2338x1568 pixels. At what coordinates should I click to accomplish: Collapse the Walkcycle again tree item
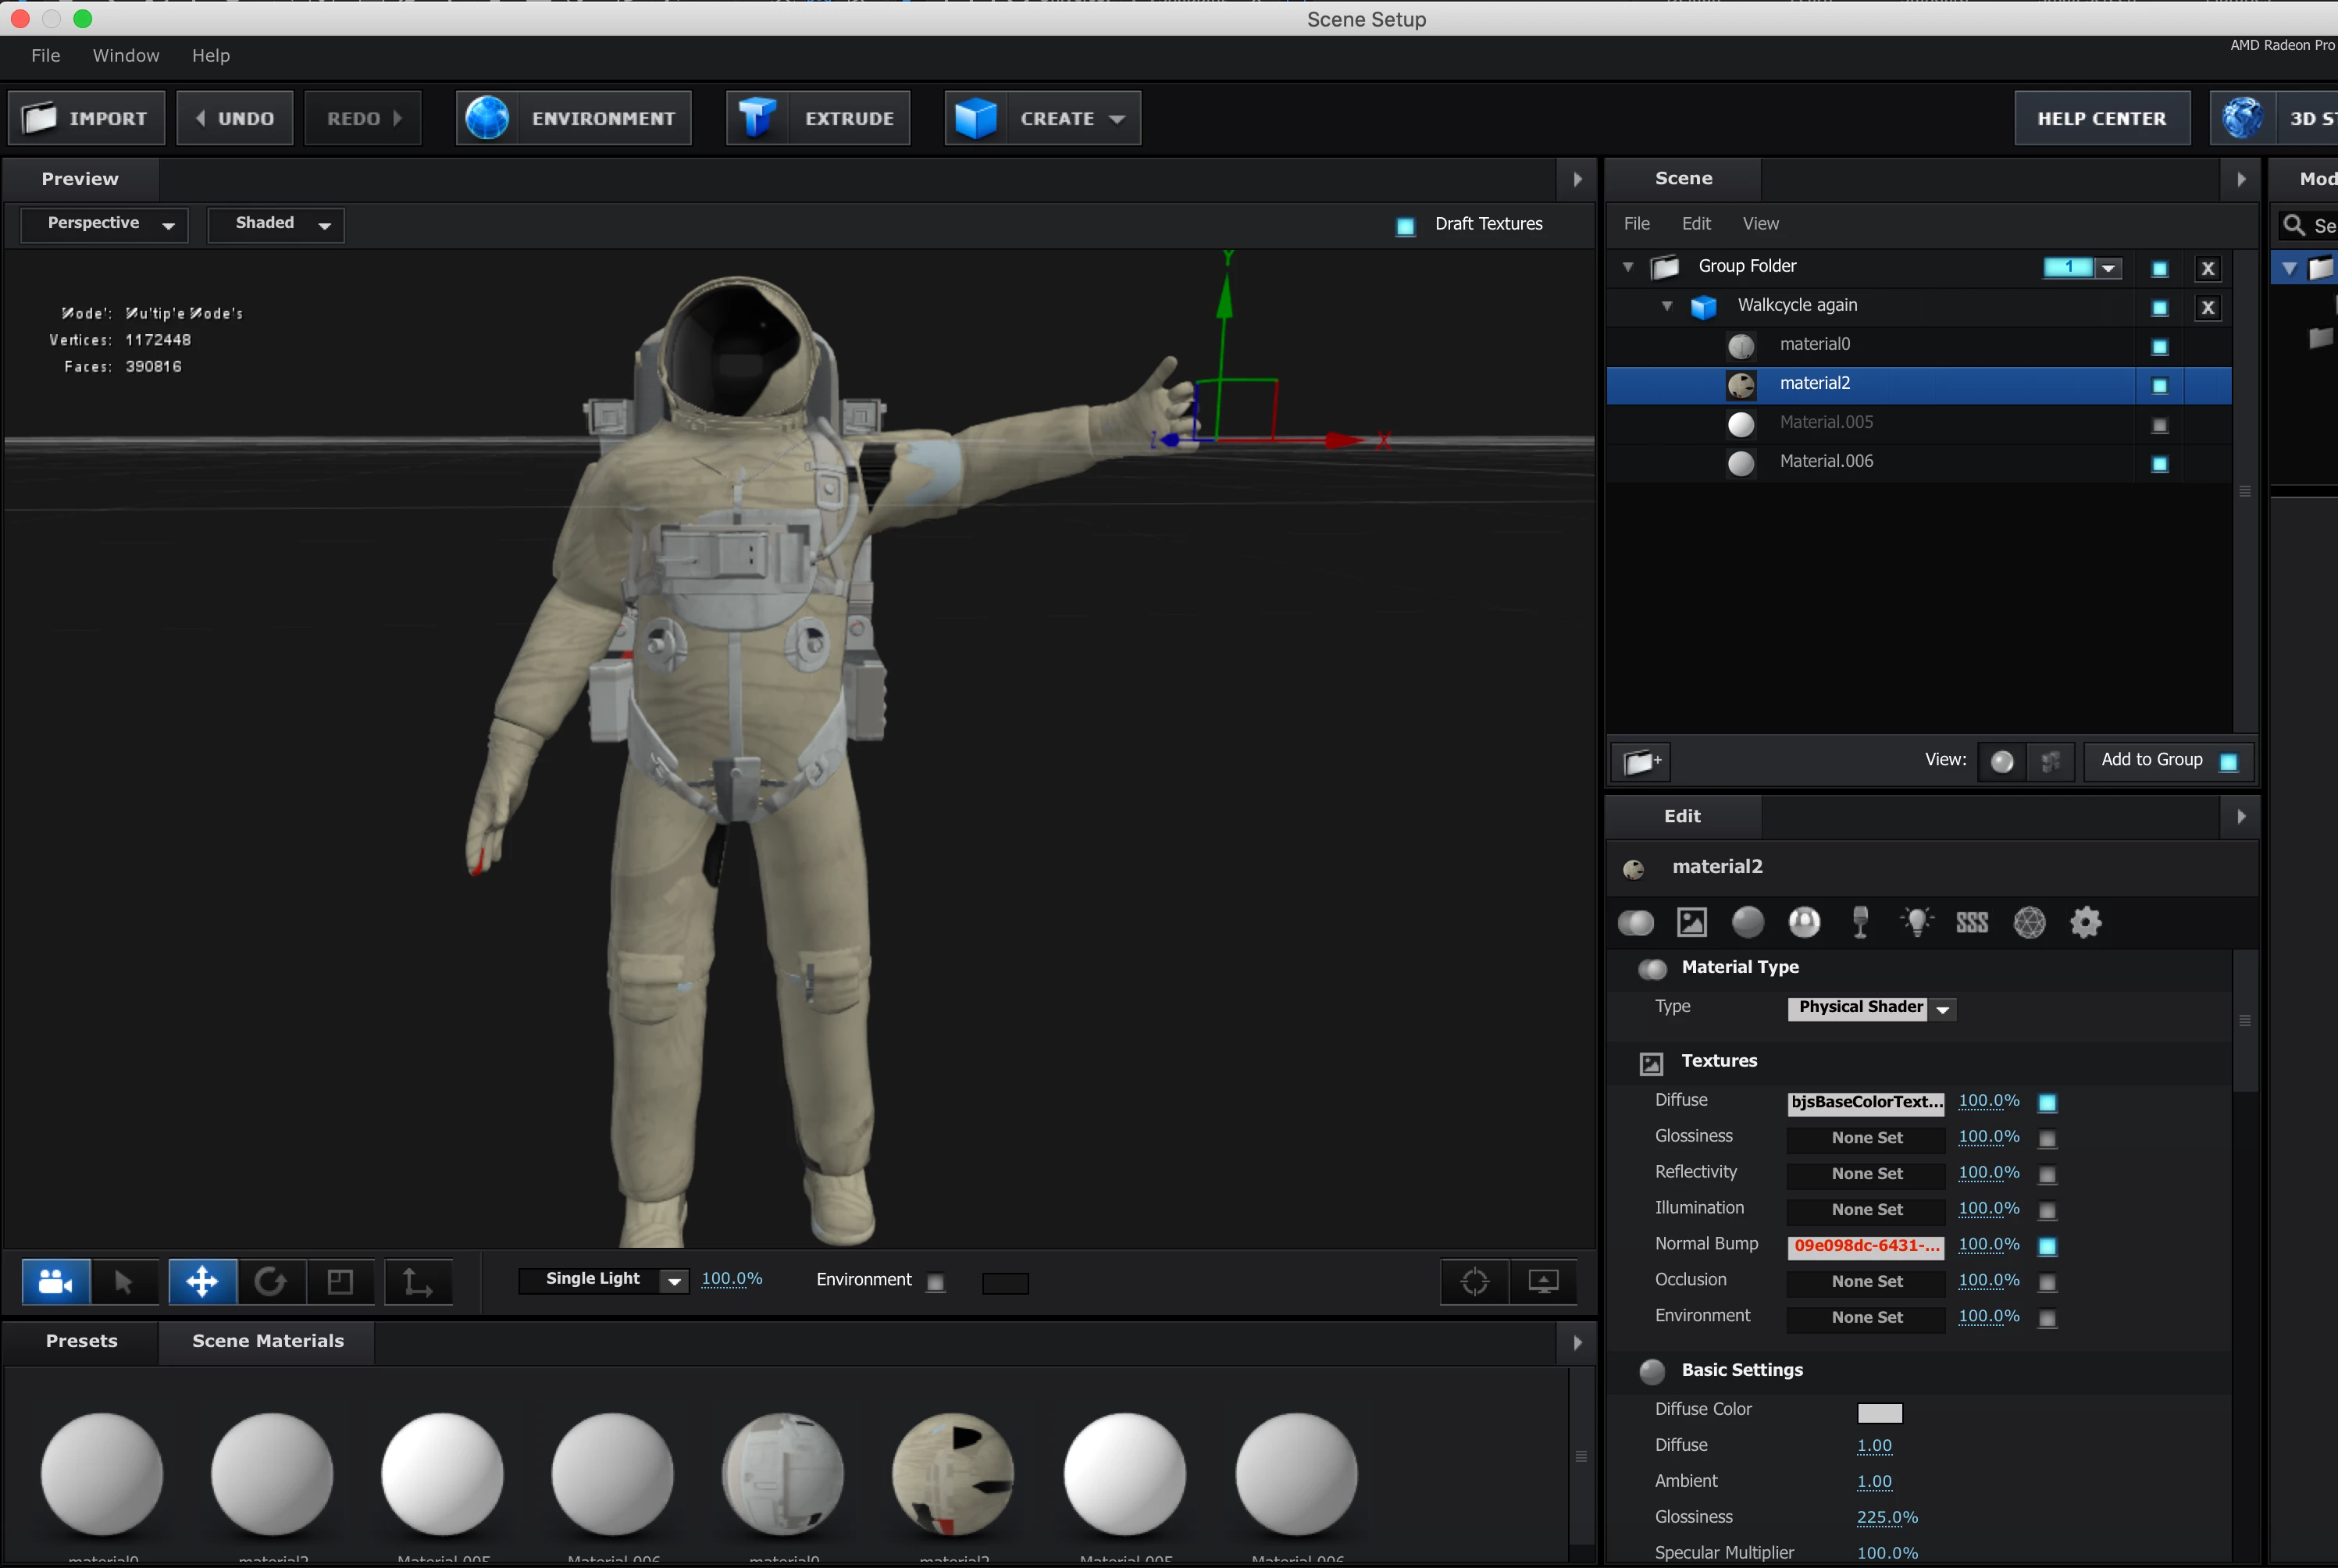pos(1666,306)
